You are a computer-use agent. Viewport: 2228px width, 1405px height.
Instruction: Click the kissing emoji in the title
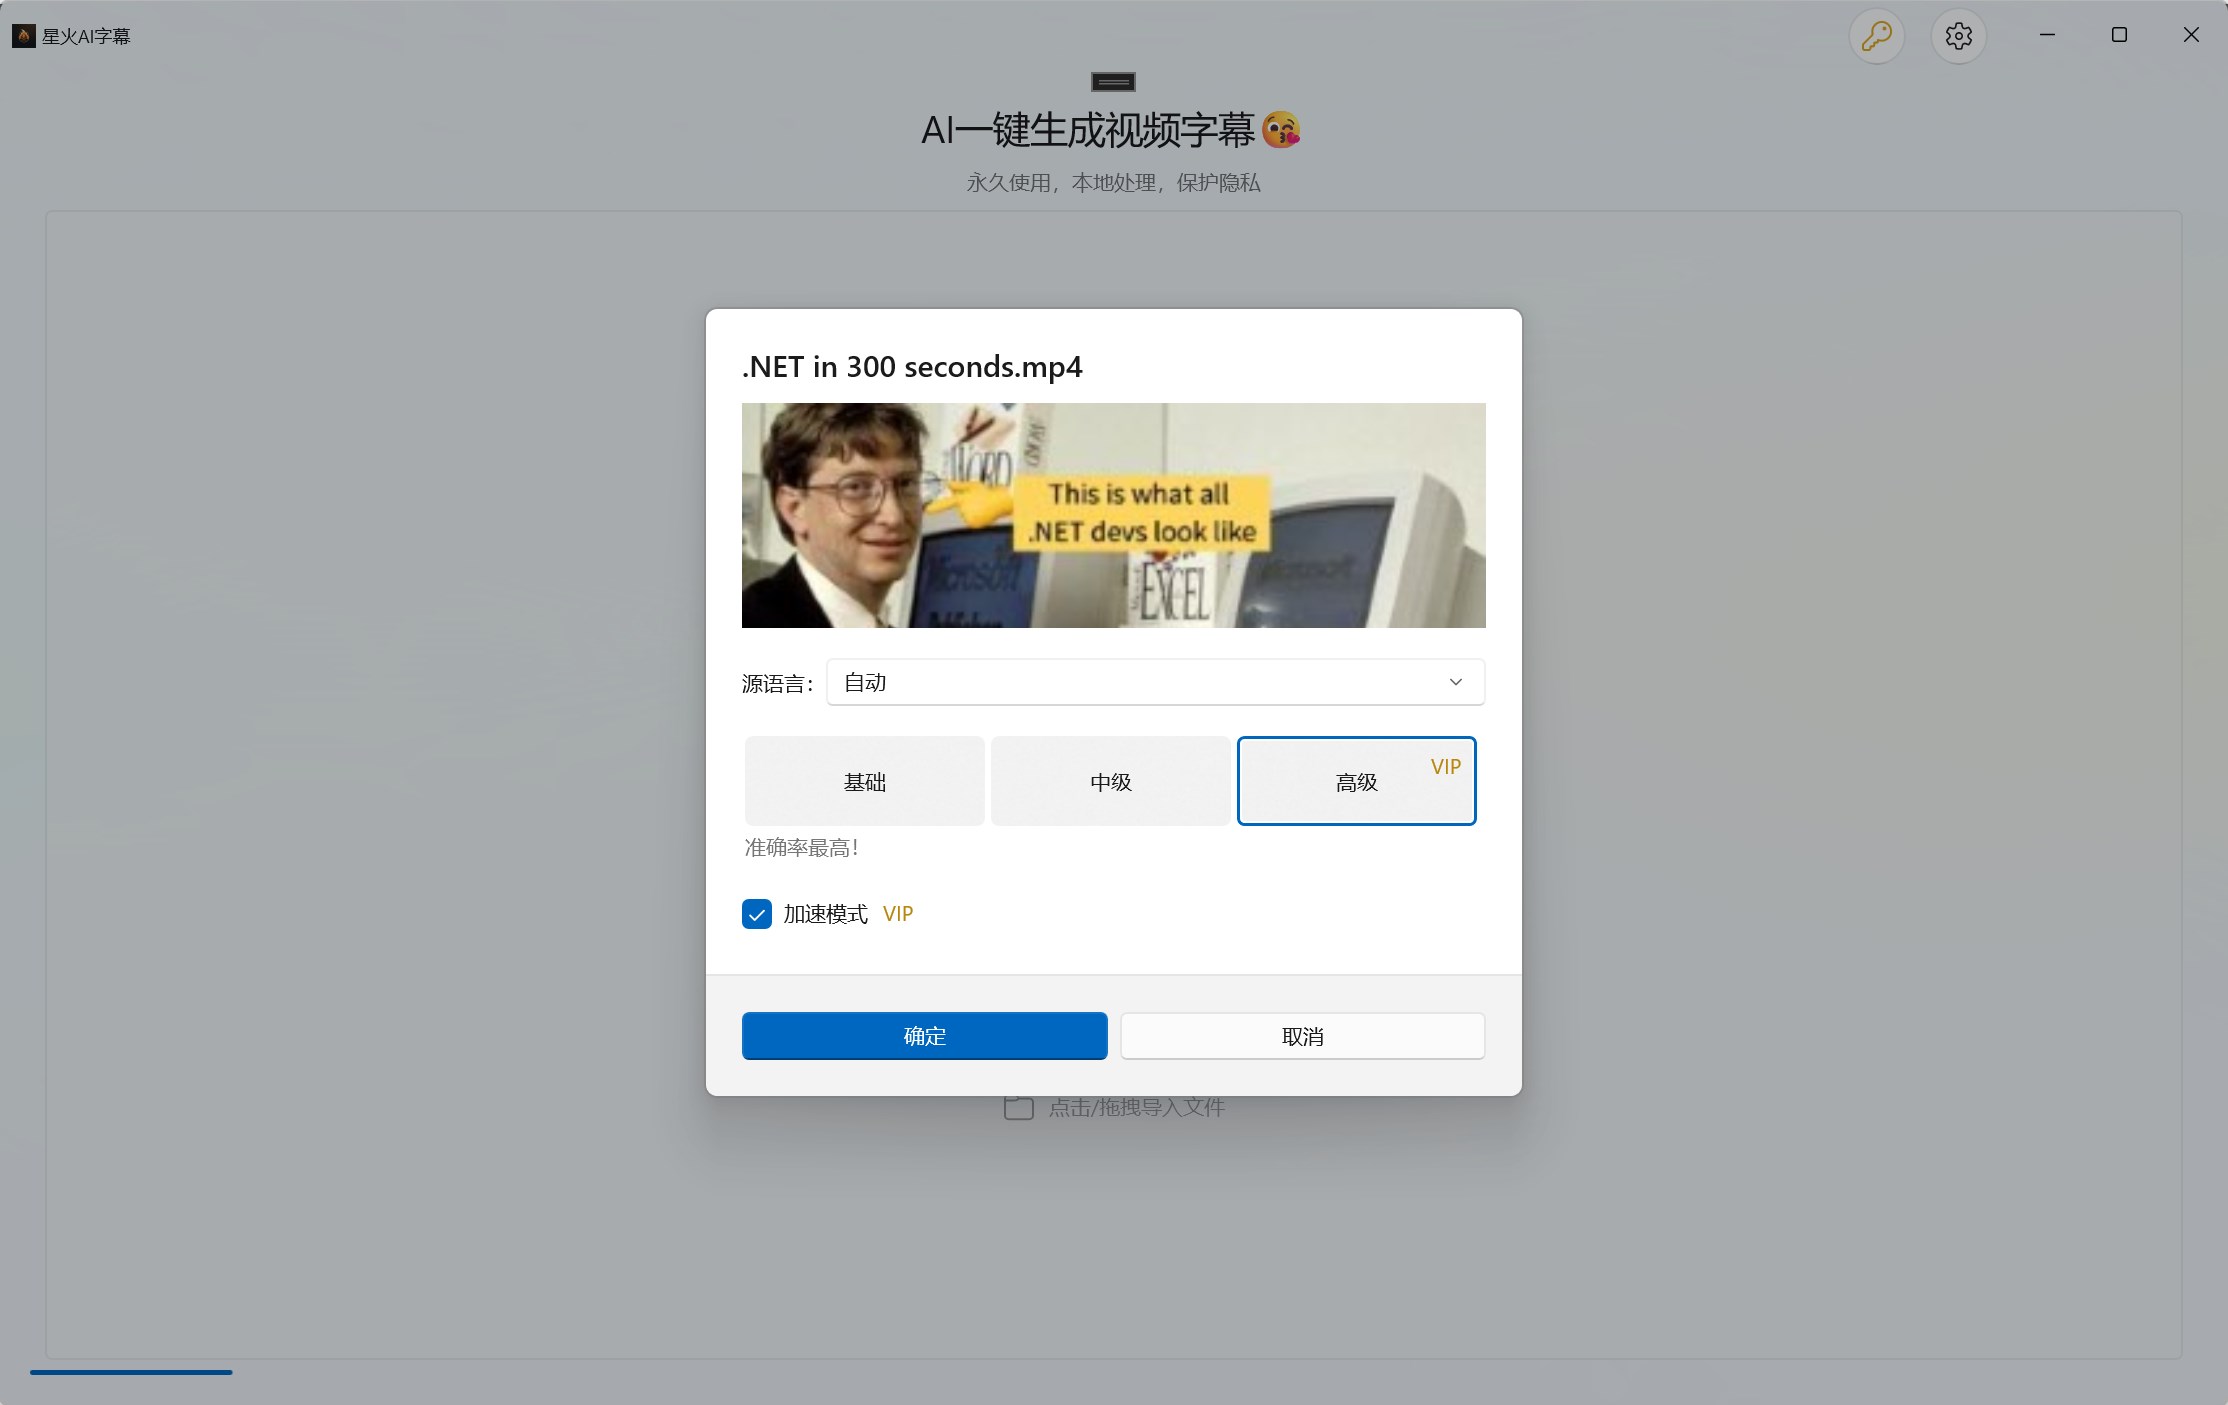pos(1281,130)
